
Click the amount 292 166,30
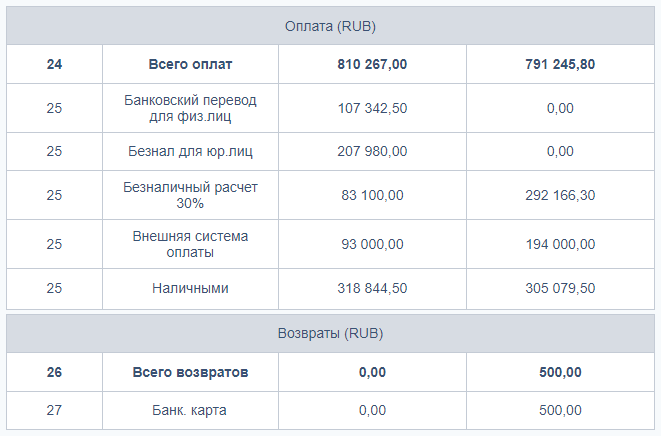point(560,195)
